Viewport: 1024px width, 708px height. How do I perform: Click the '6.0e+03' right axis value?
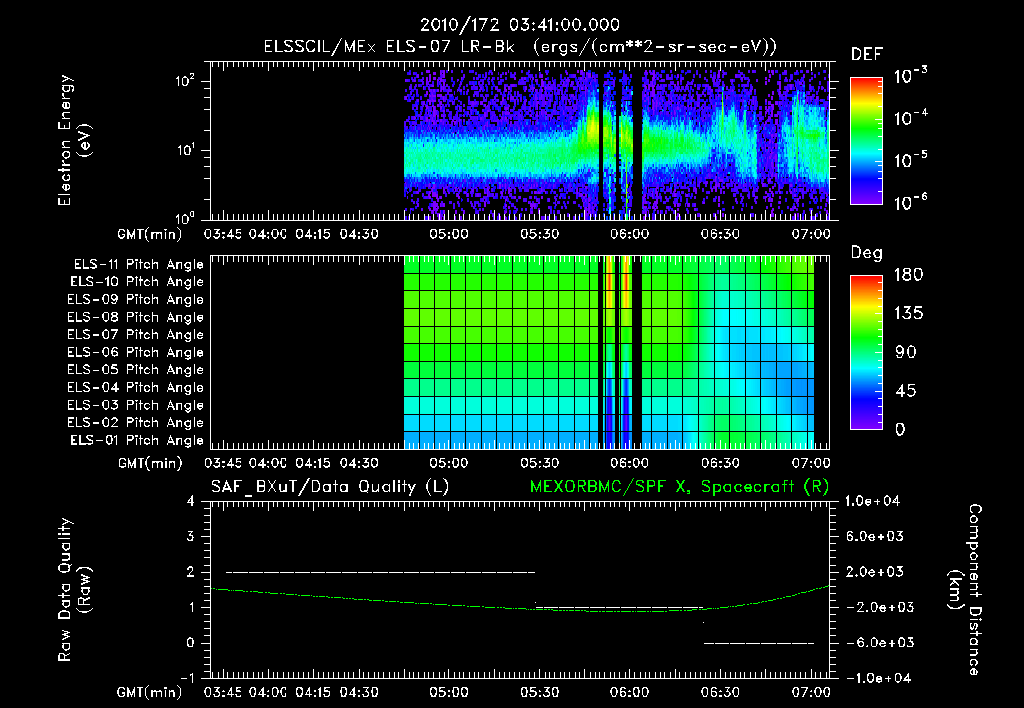point(874,537)
